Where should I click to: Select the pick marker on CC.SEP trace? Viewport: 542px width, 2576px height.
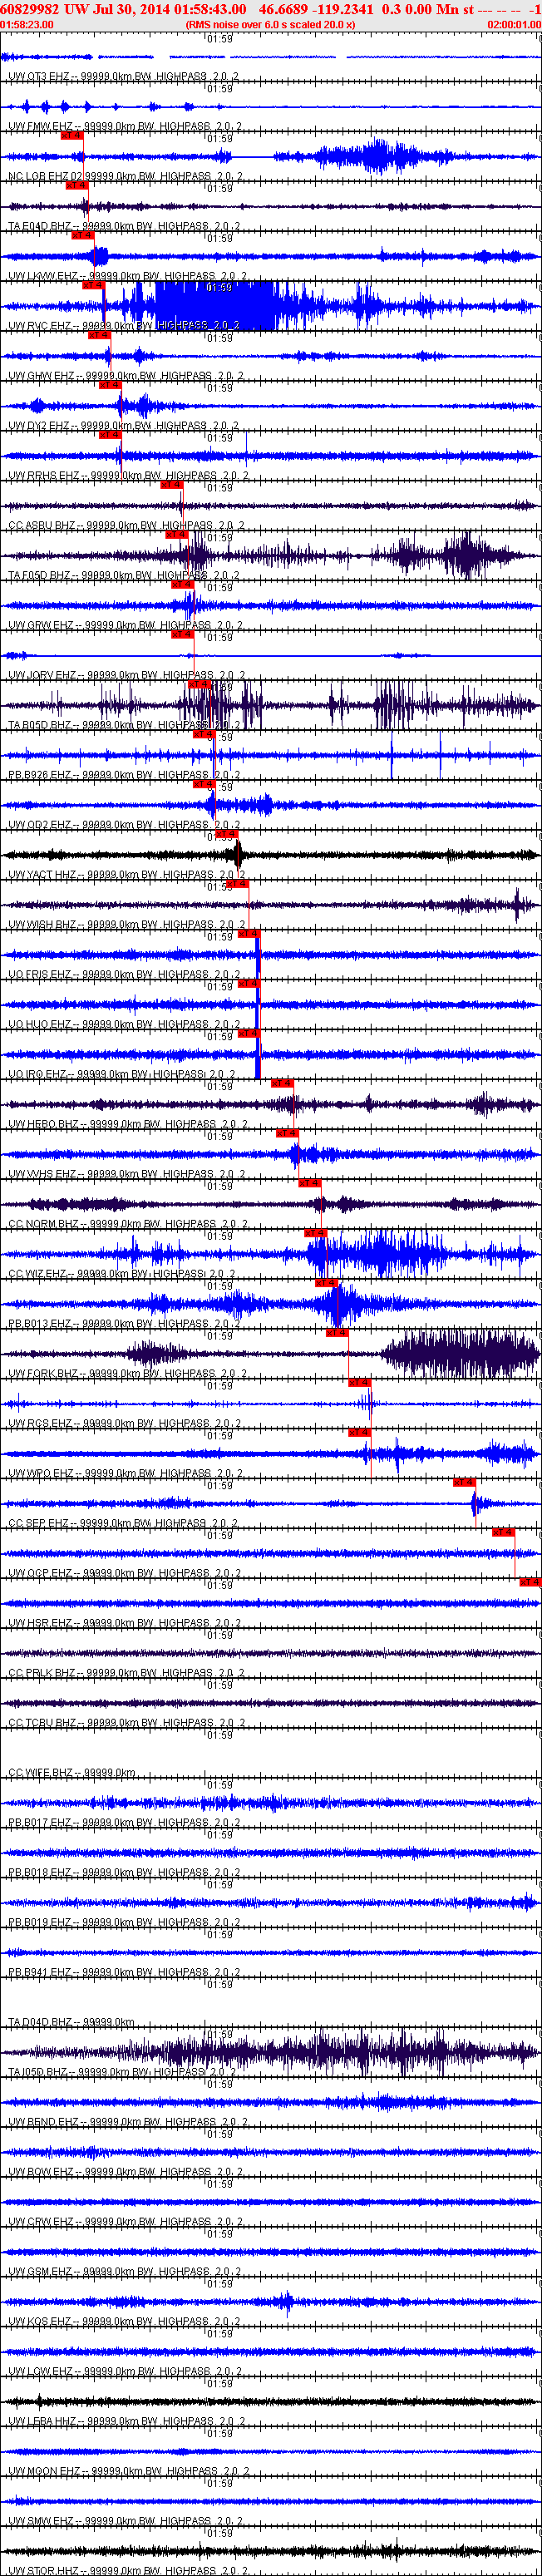coord(464,1482)
